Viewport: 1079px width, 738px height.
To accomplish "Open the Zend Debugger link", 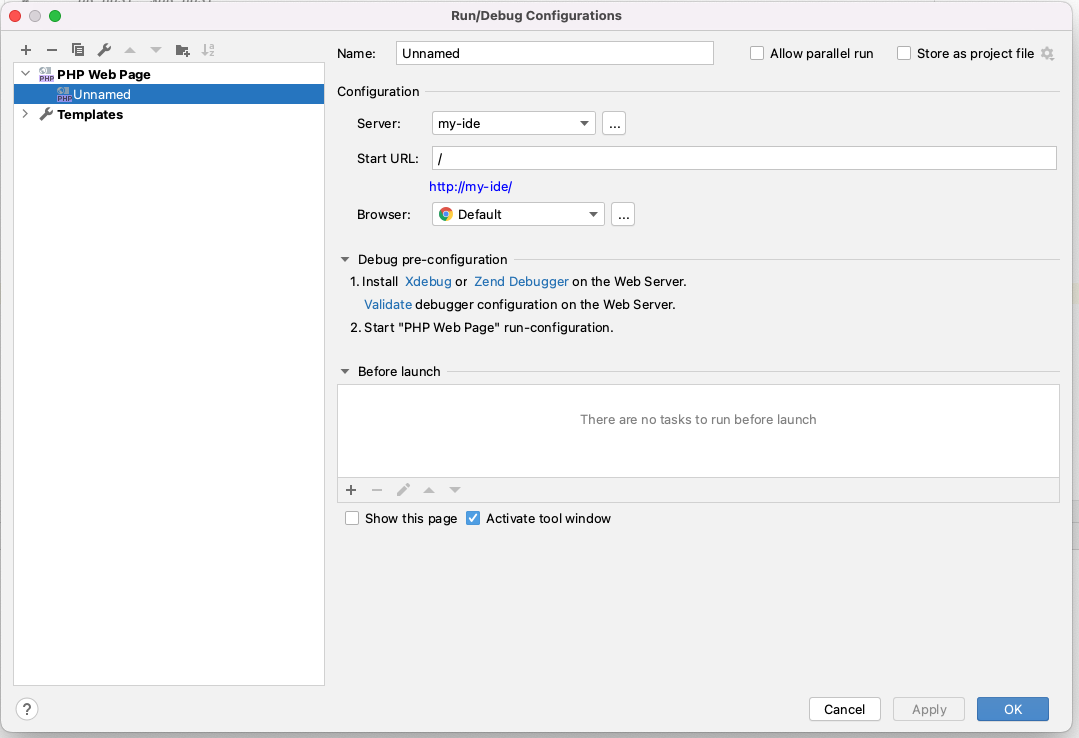I will point(522,281).
